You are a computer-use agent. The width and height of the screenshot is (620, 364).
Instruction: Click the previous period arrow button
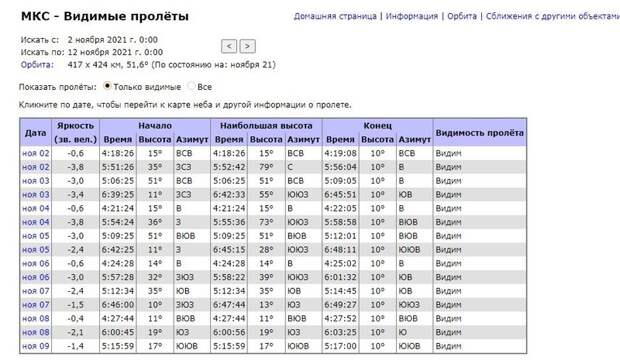coord(229,46)
